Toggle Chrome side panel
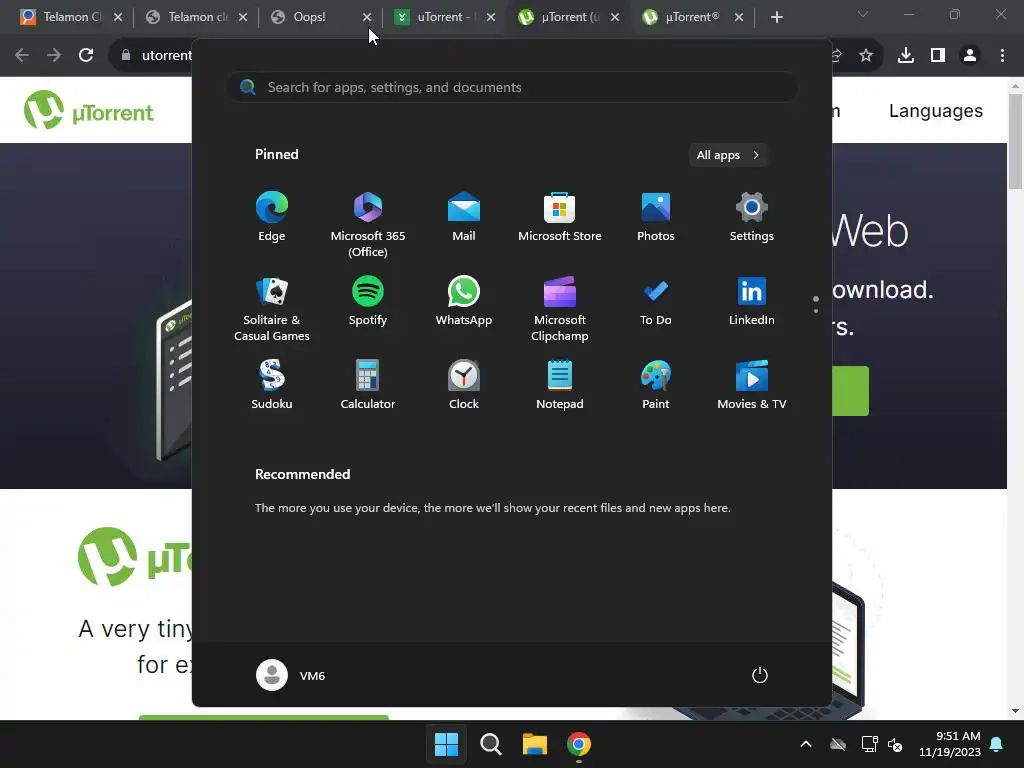This screenshot has height=768, width=1024. pyautogui.click(x=938, y=55)
